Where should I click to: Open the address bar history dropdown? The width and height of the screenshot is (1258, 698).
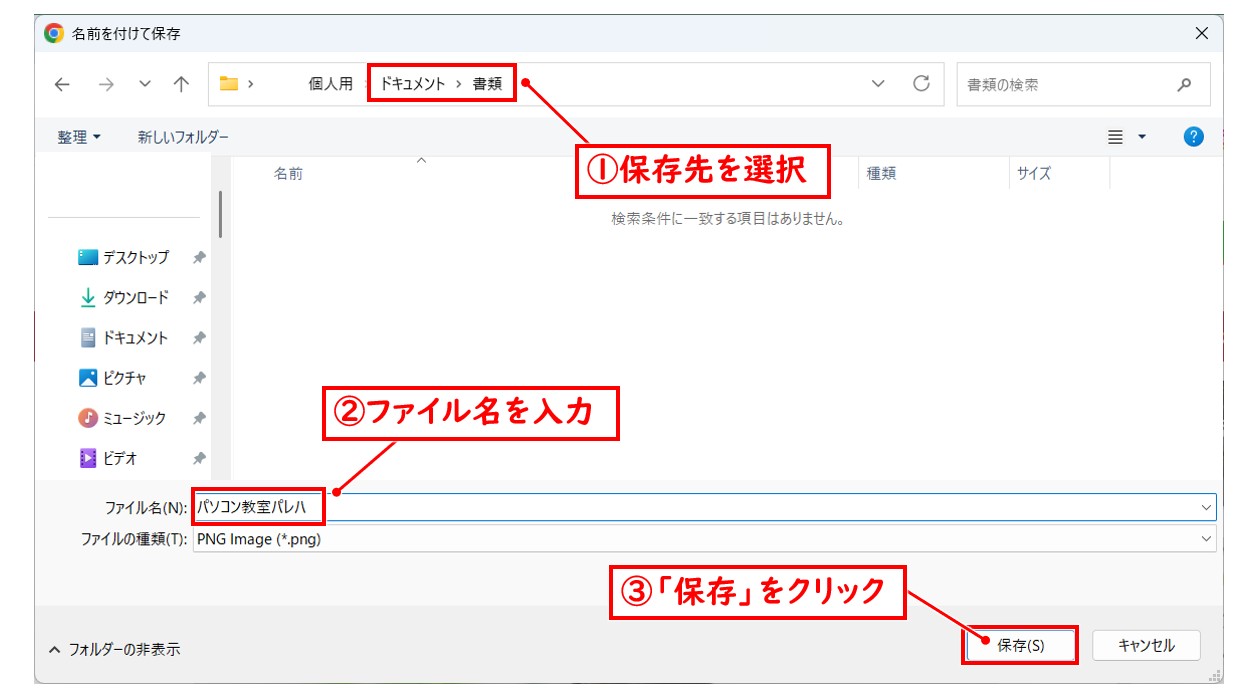pyautogui.click(x=877, y=84)
